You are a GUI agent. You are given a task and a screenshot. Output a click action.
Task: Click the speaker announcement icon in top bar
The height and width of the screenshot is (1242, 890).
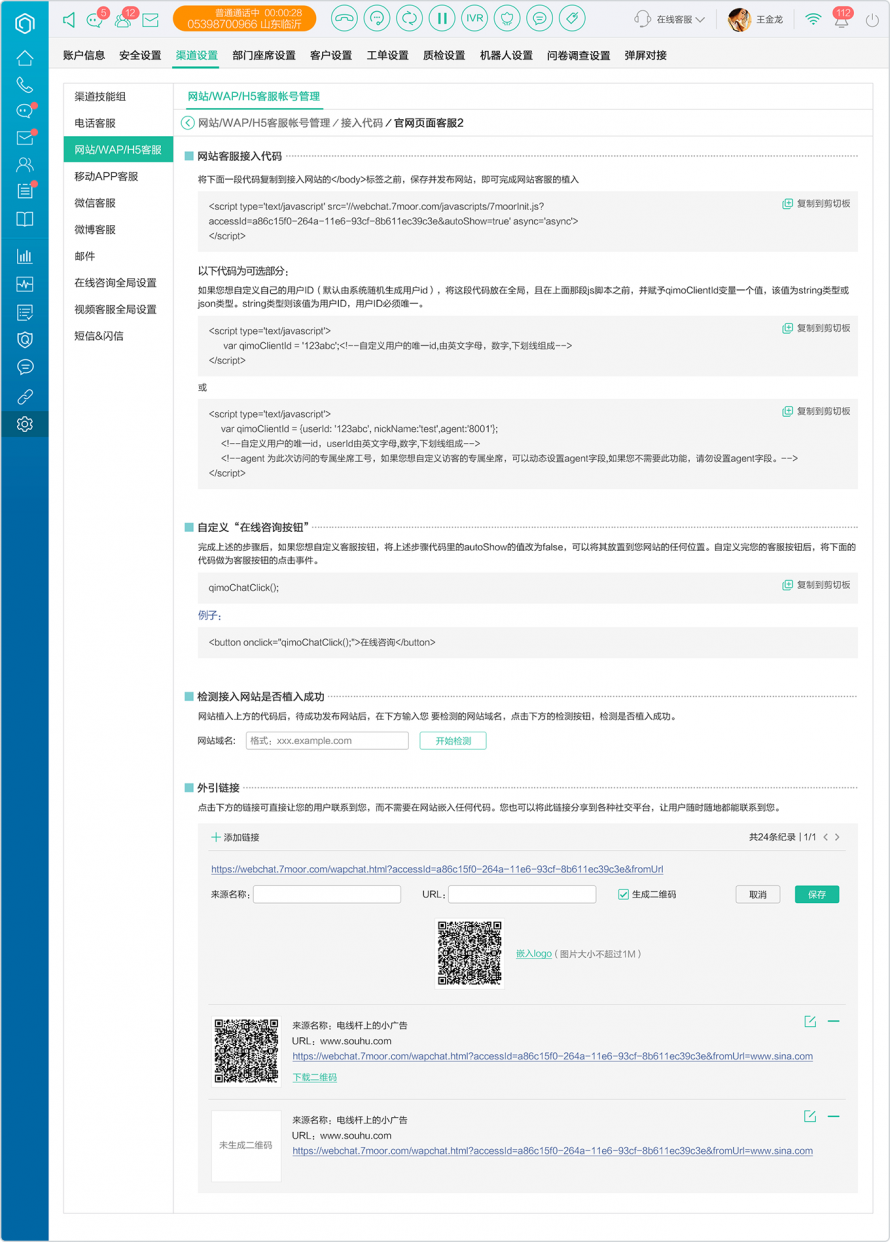pos(69,19)
